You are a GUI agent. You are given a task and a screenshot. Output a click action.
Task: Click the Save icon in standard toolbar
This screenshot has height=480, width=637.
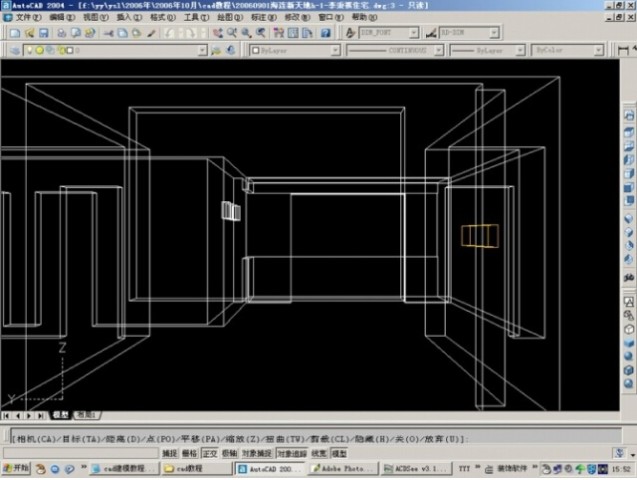tap(44, 33)
